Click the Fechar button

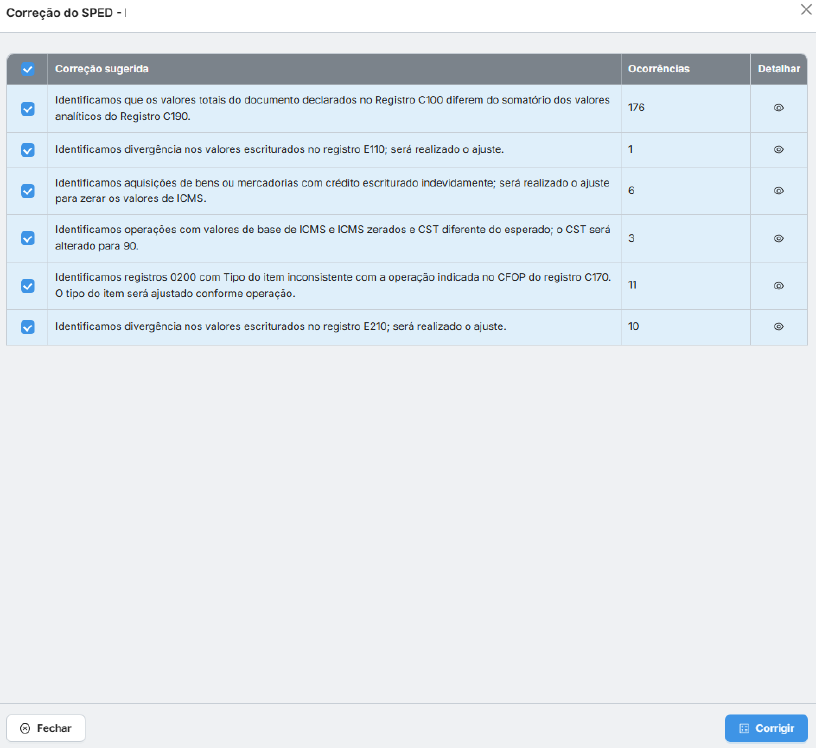[x=46, y=728]
